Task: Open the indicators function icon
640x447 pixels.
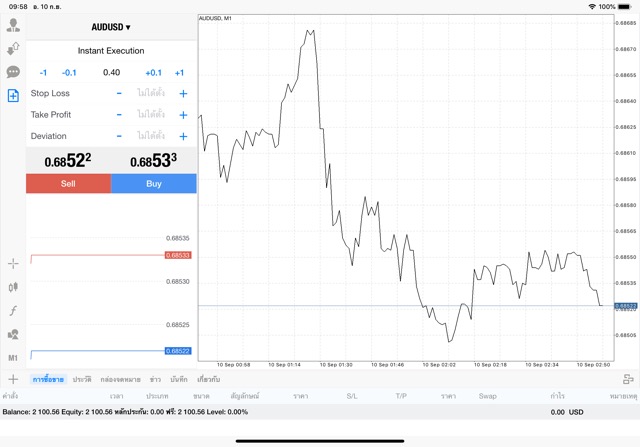Action: coord(13,311)
